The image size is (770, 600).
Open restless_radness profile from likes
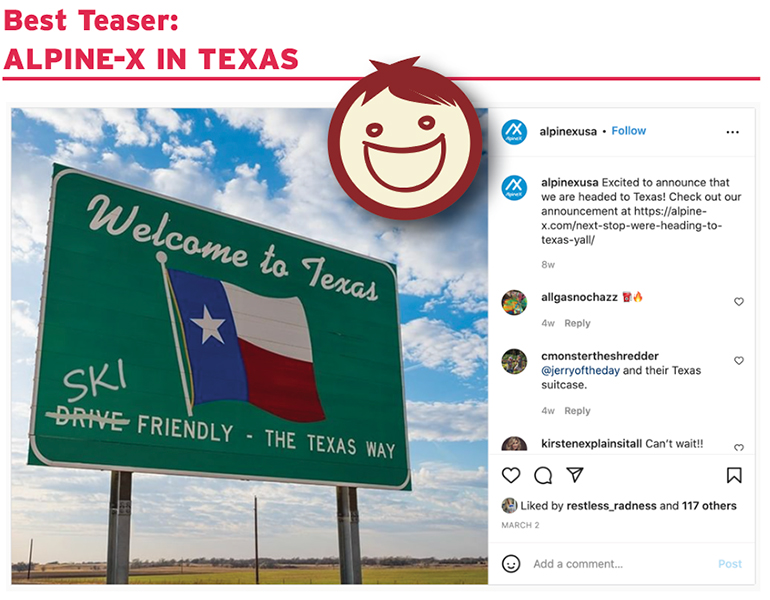(x=611, y=506)
